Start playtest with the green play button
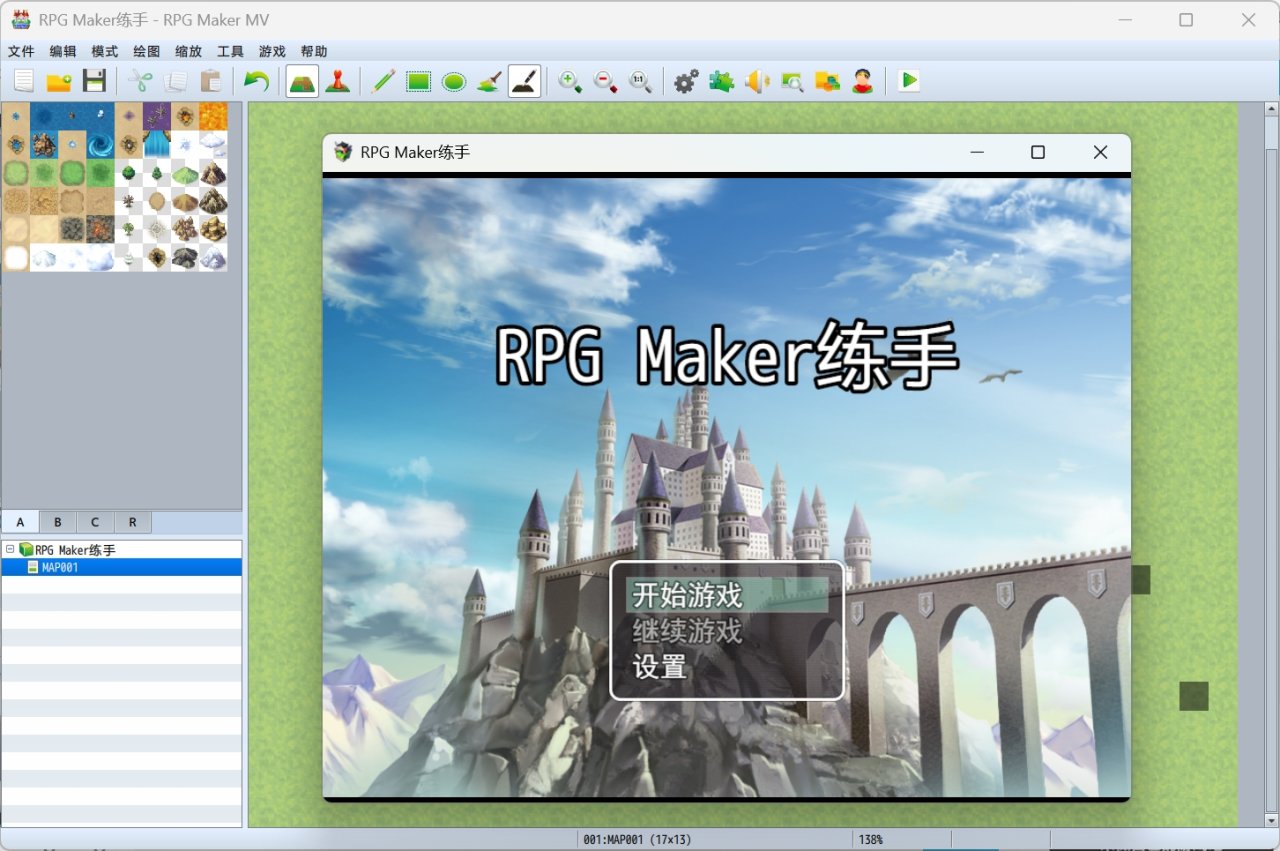This screenshot has width=1280, height=851. pos(908,81)
